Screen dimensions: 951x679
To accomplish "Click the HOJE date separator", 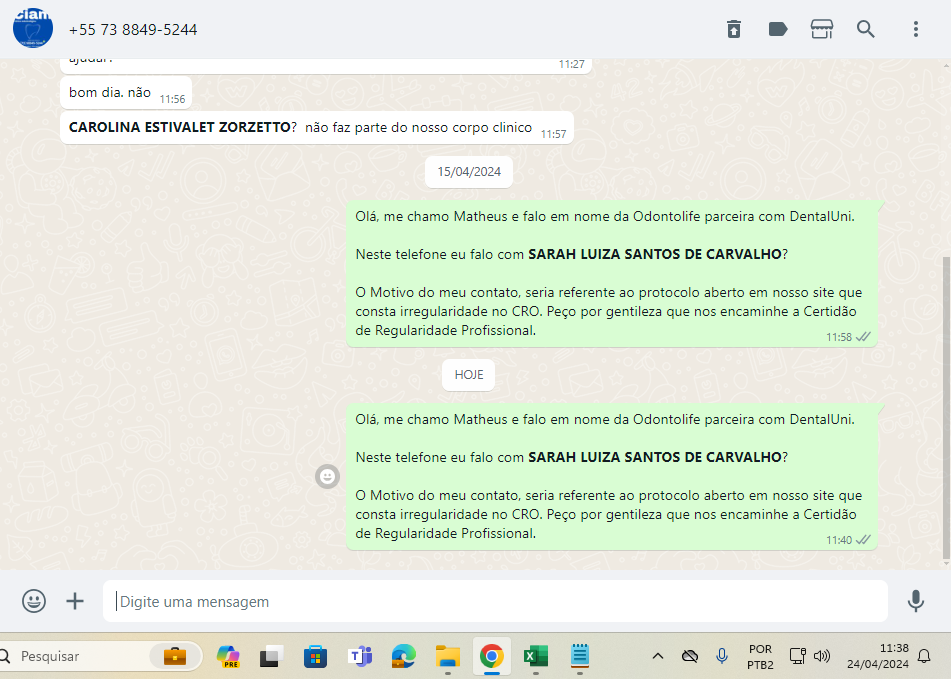I will pos(468,374).
